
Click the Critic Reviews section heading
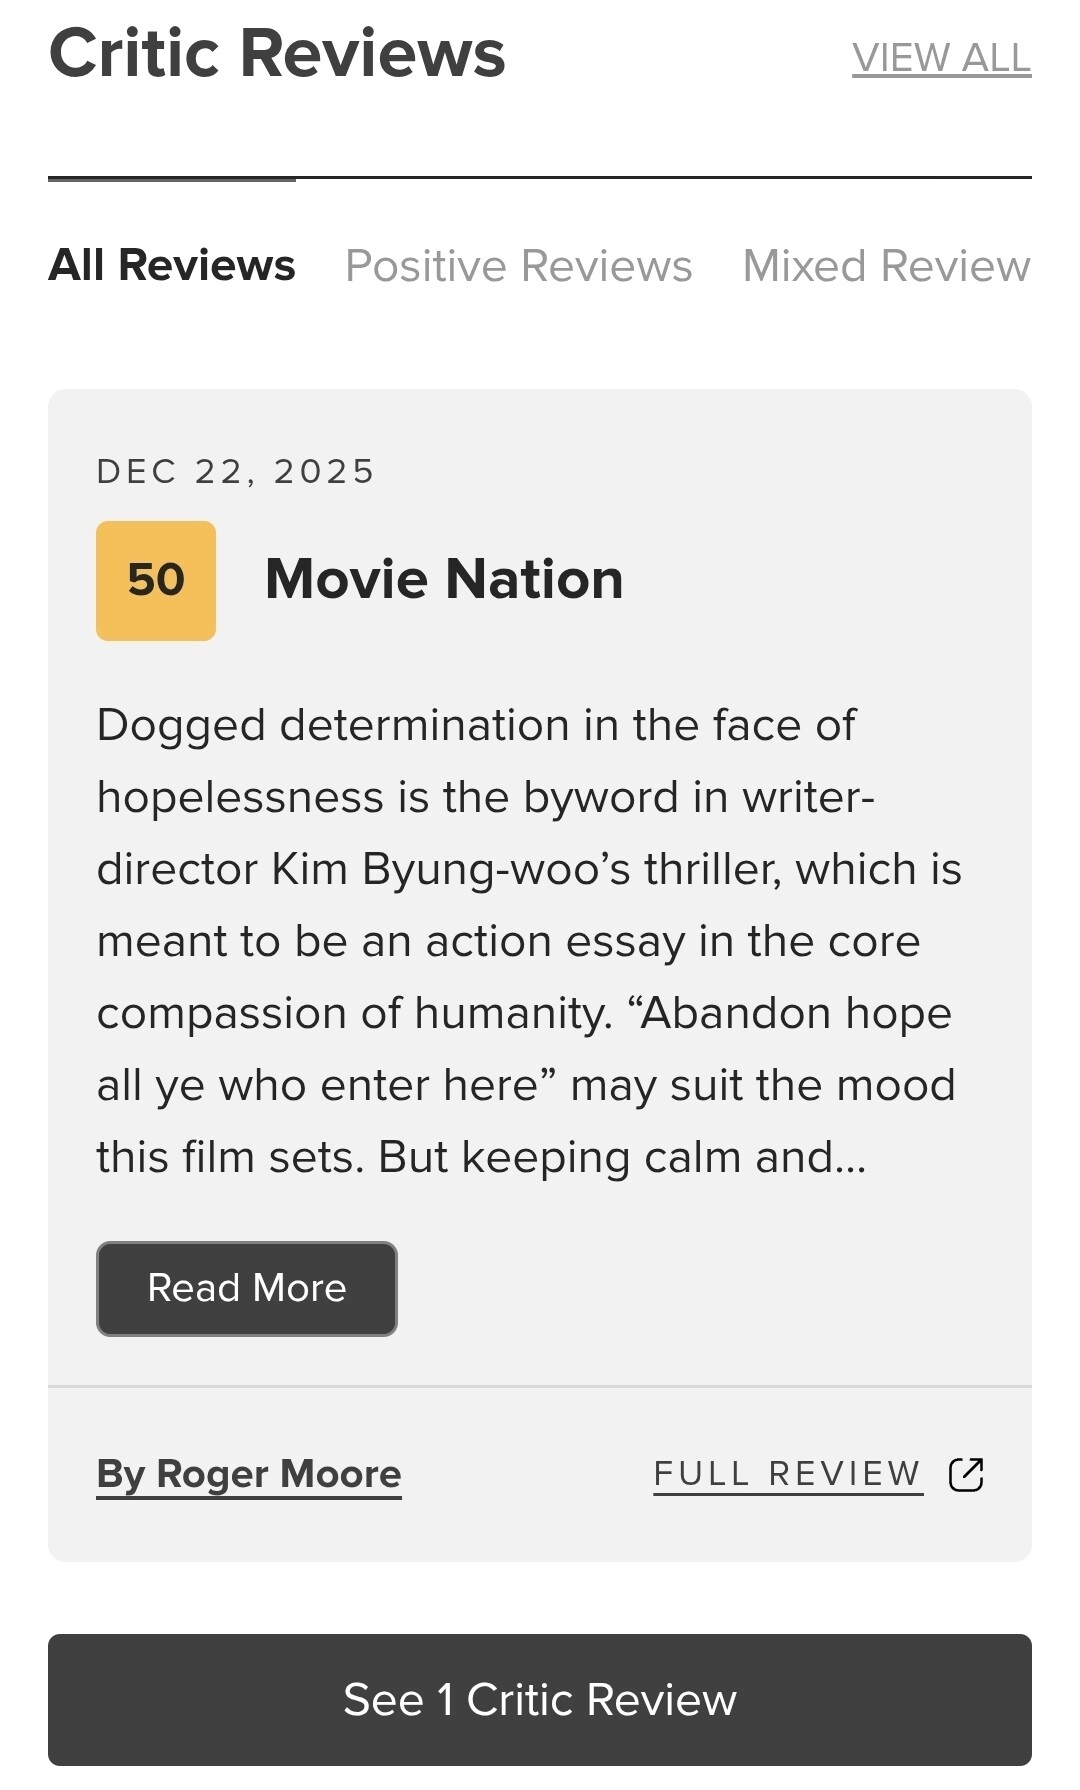(277, 54)
